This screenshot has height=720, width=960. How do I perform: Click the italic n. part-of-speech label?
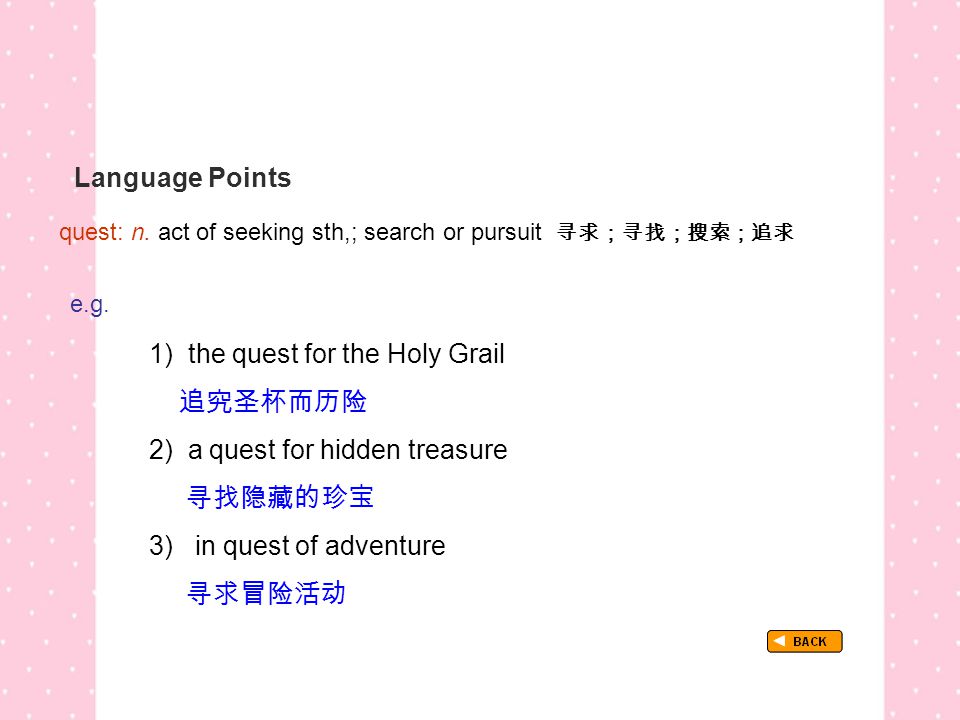coord(140,233)
